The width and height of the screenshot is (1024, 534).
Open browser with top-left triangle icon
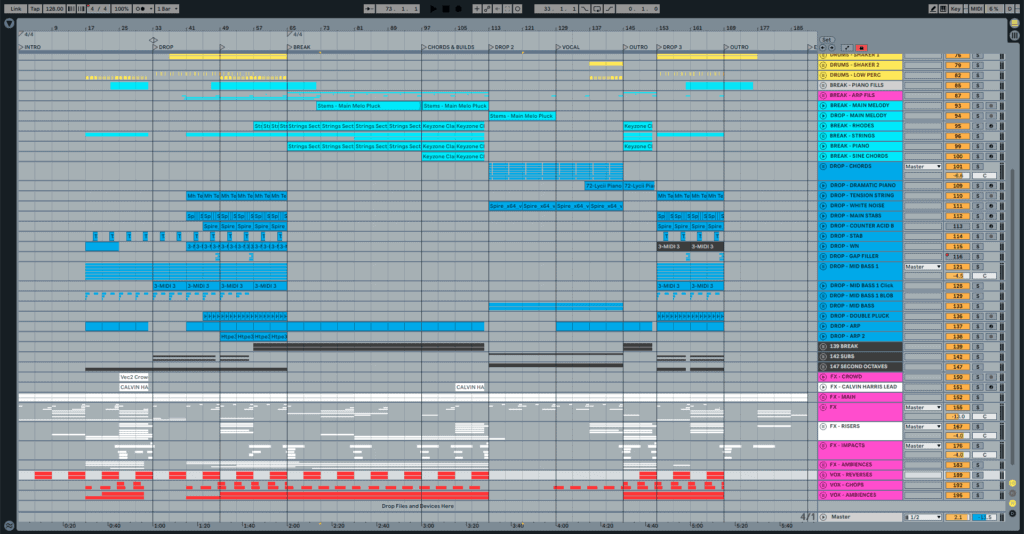[x=8, y=23]
